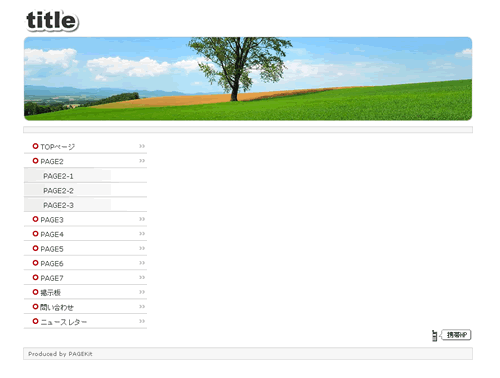Click red circle icon beside 掲示板
Viewport: 500px width, 378px height.
click(x=35, y=292)
